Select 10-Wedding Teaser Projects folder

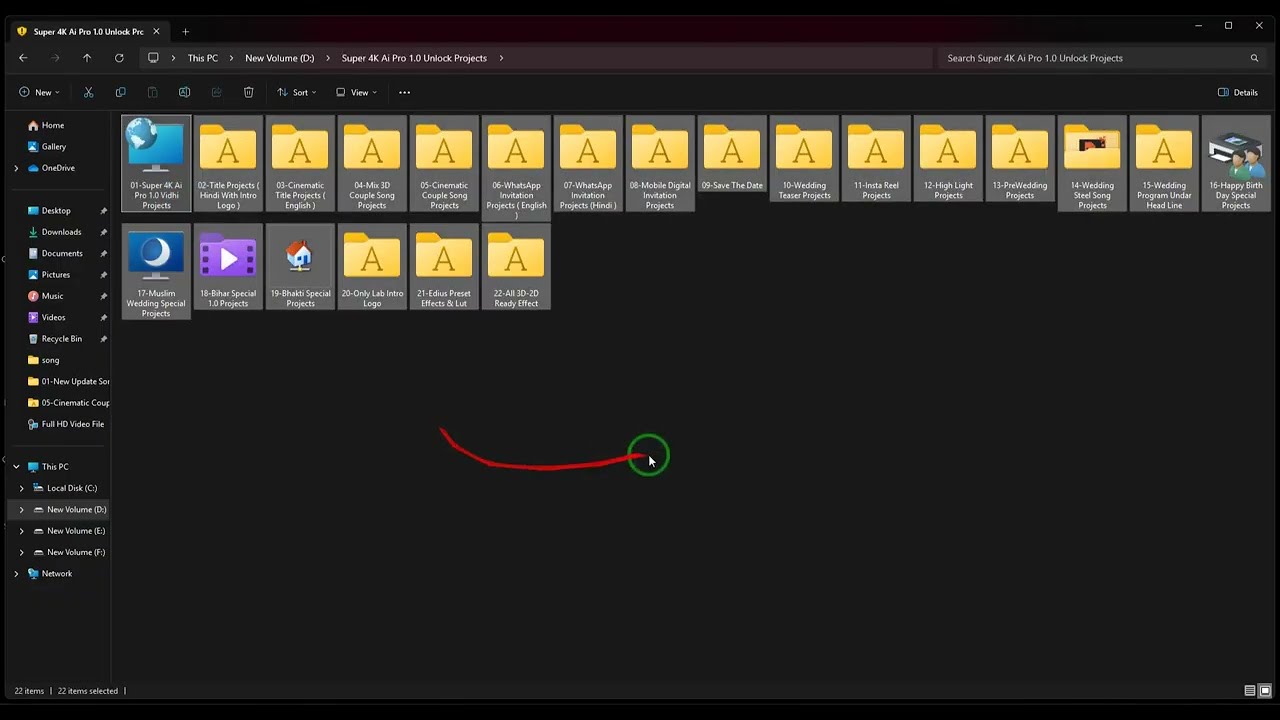[804, 158]
